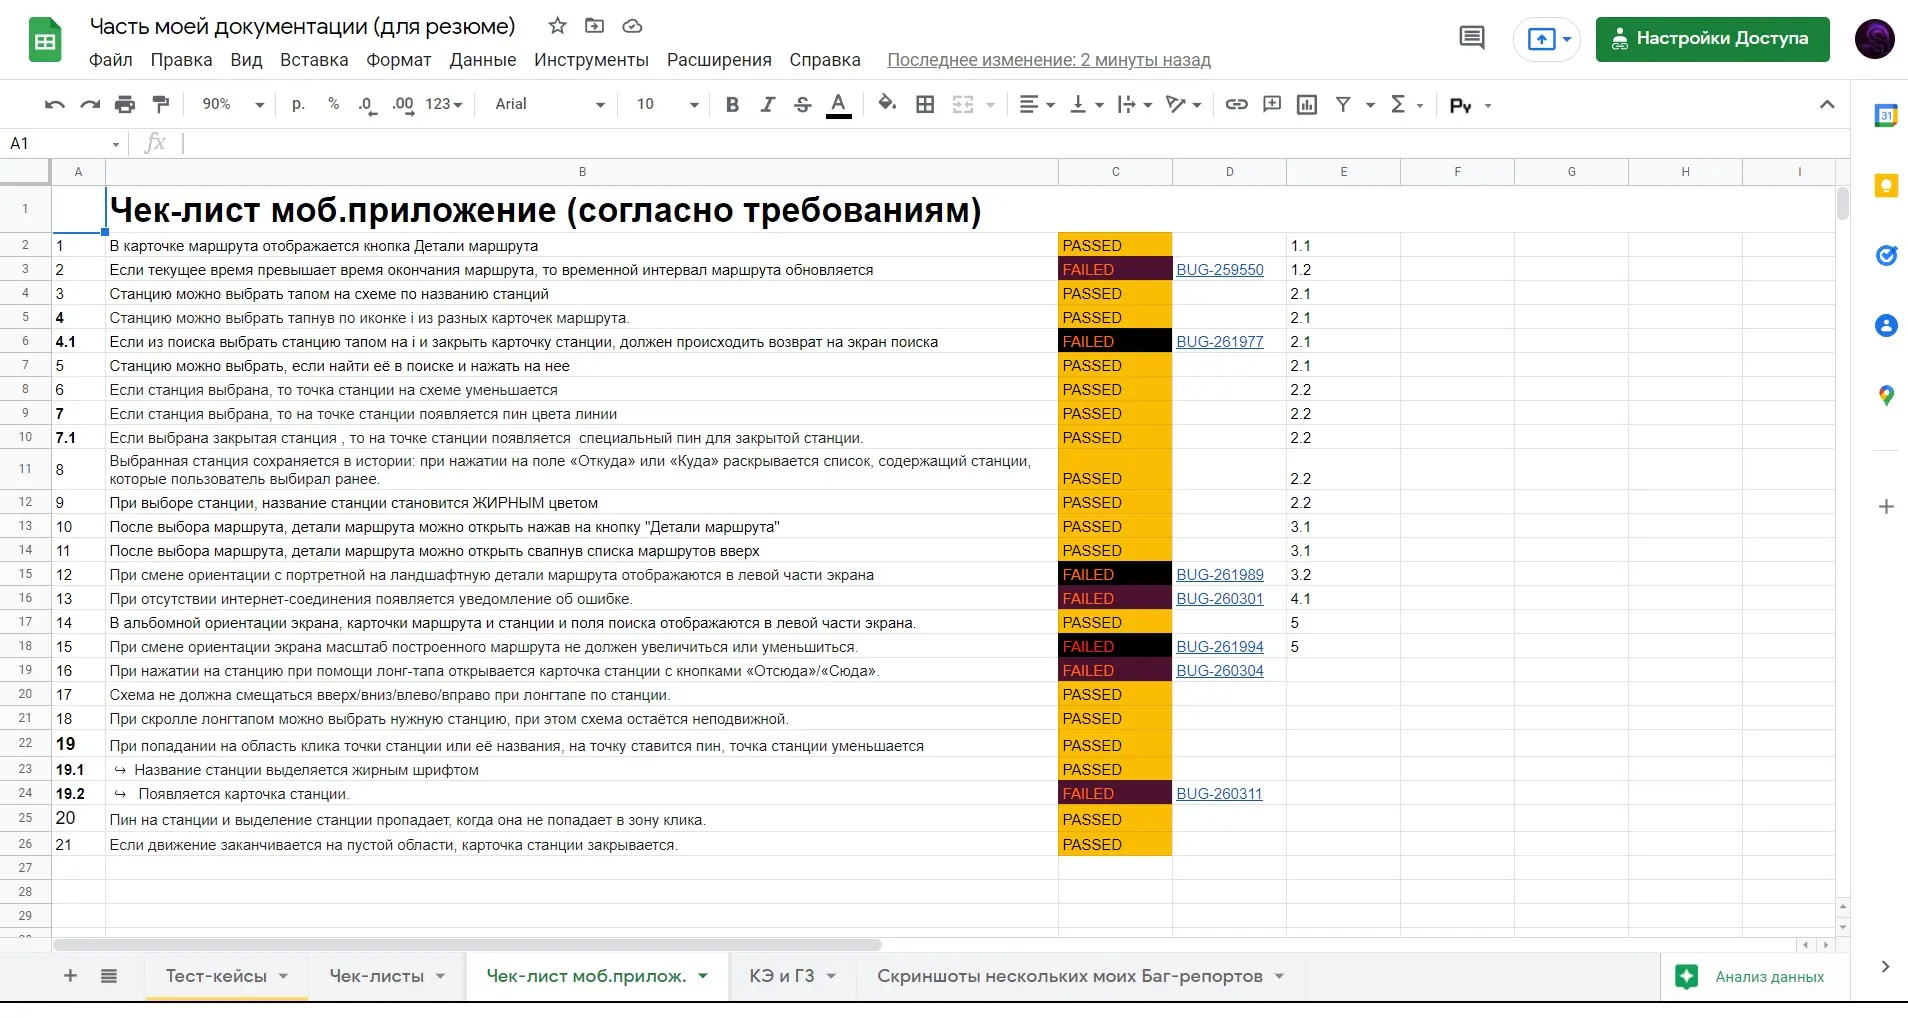Click the Create filter icon

pos(1343,105)
